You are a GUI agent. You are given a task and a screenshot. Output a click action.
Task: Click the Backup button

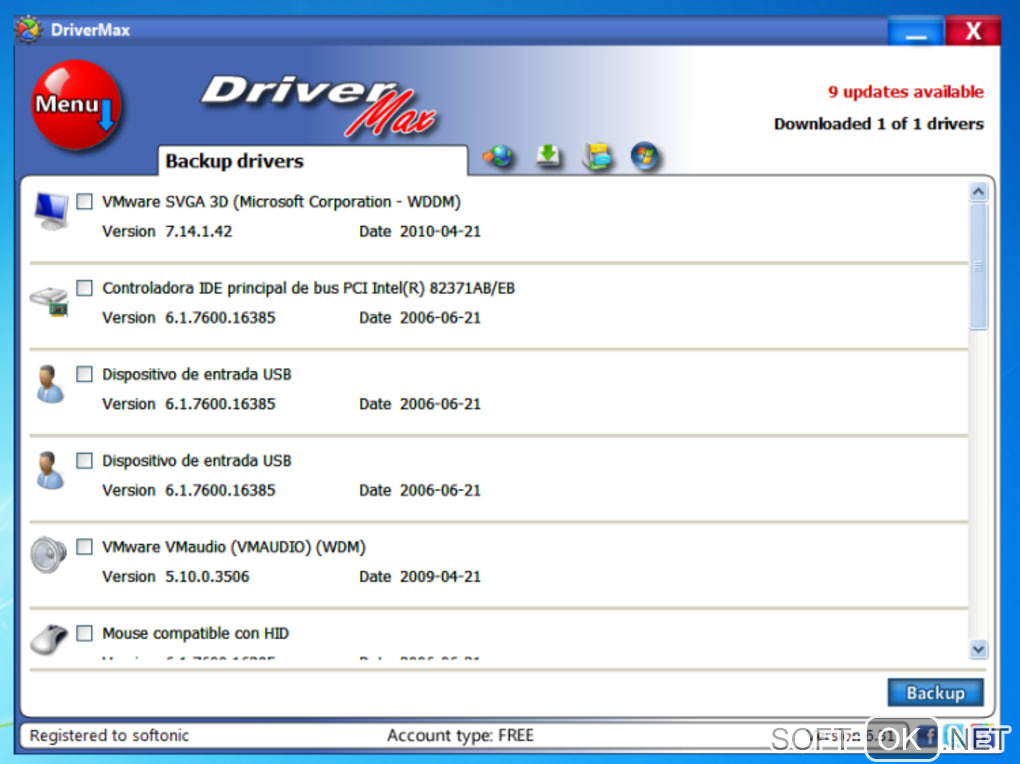point(935,692)
